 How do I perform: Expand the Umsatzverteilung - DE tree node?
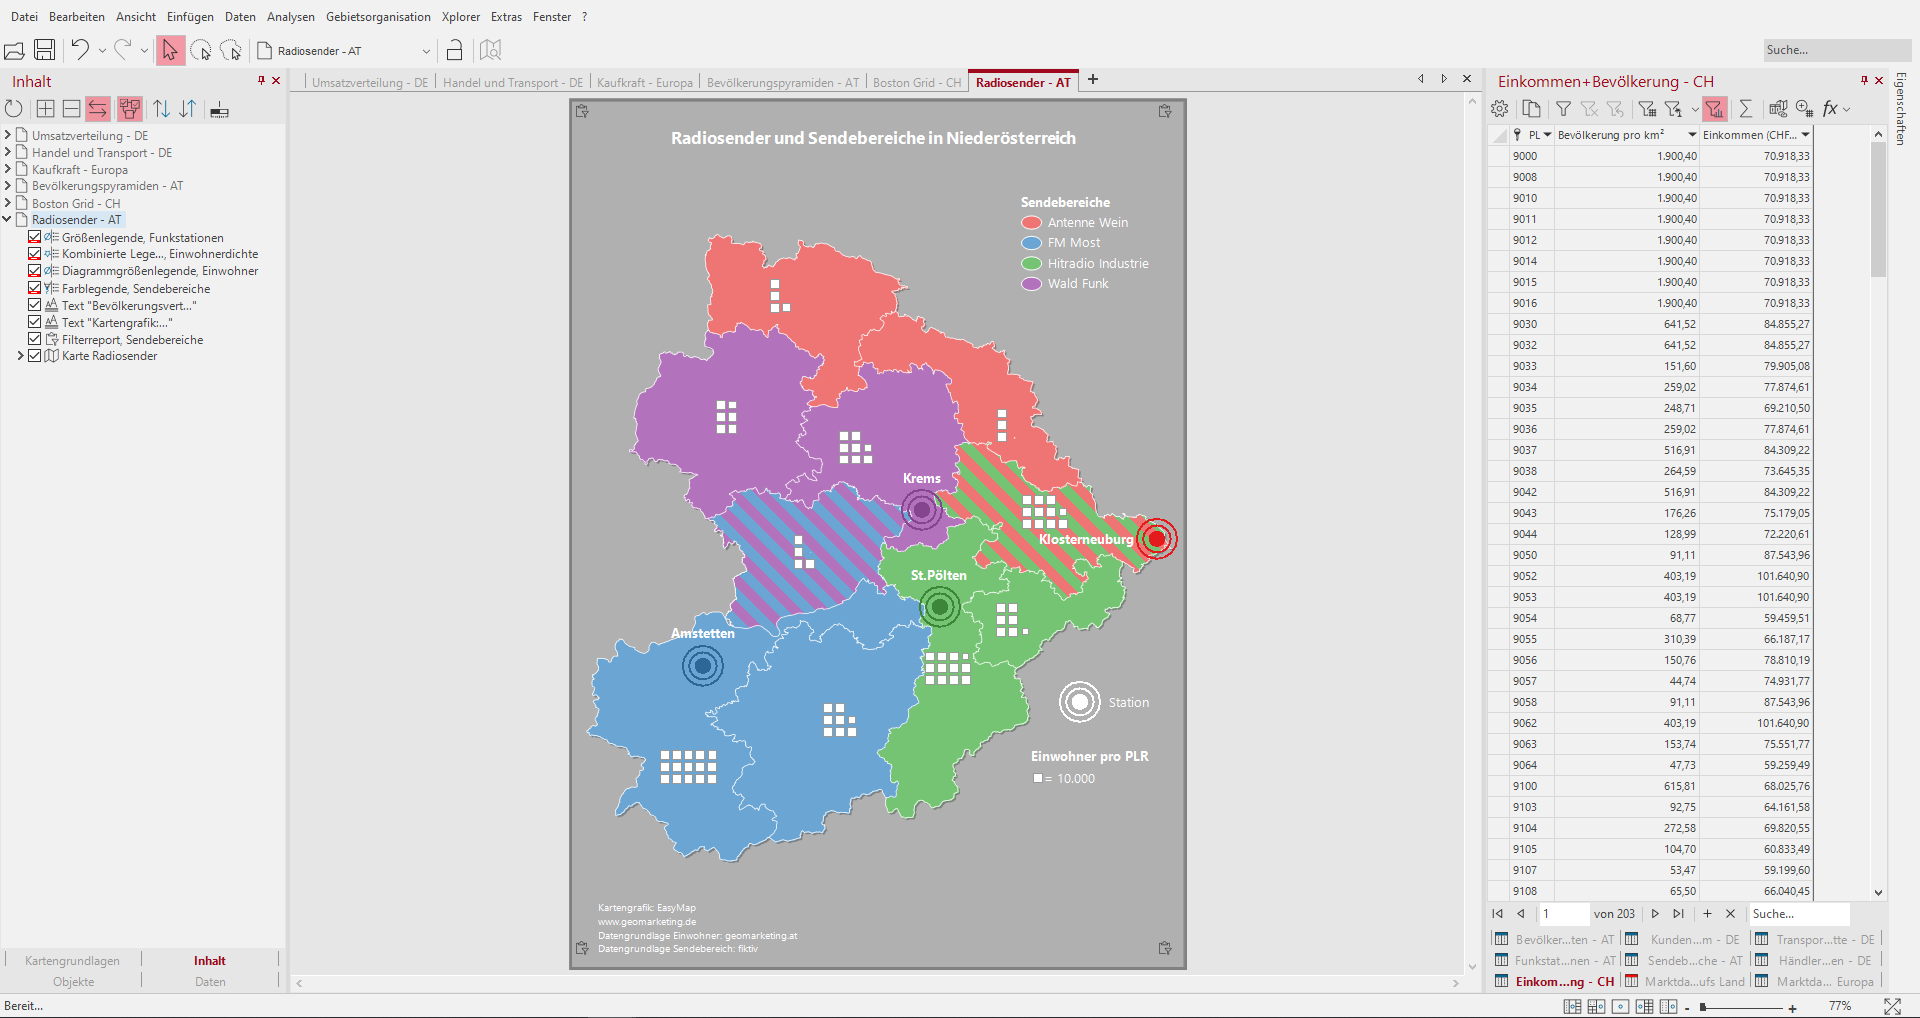[8, 135]
